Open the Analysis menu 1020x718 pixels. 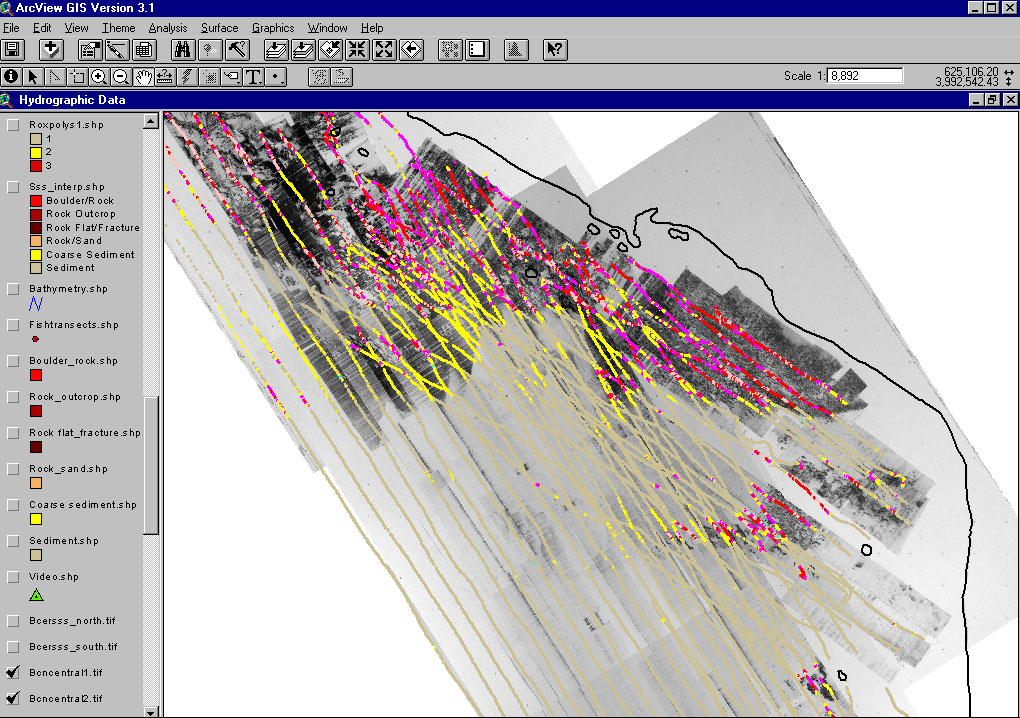coord(168,28)
